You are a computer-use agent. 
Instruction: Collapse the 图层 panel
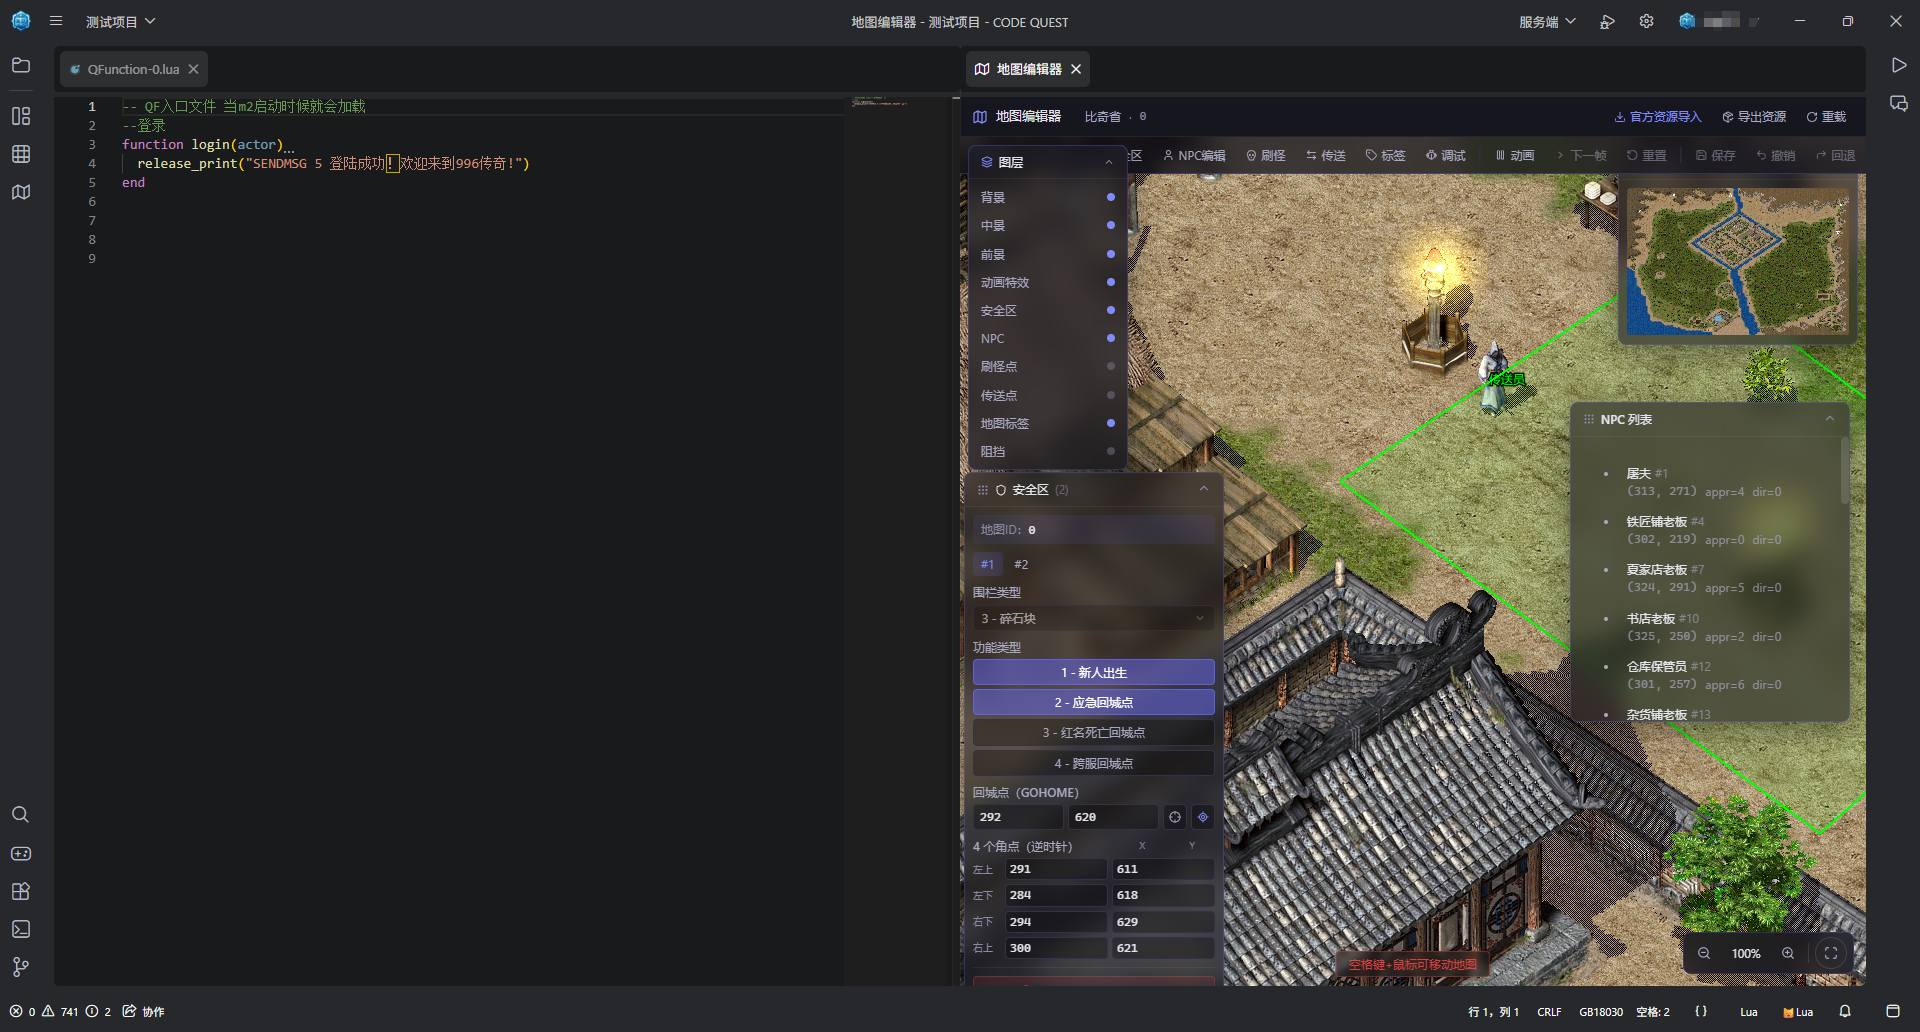pyautogui.click(x=1109, y=162)
